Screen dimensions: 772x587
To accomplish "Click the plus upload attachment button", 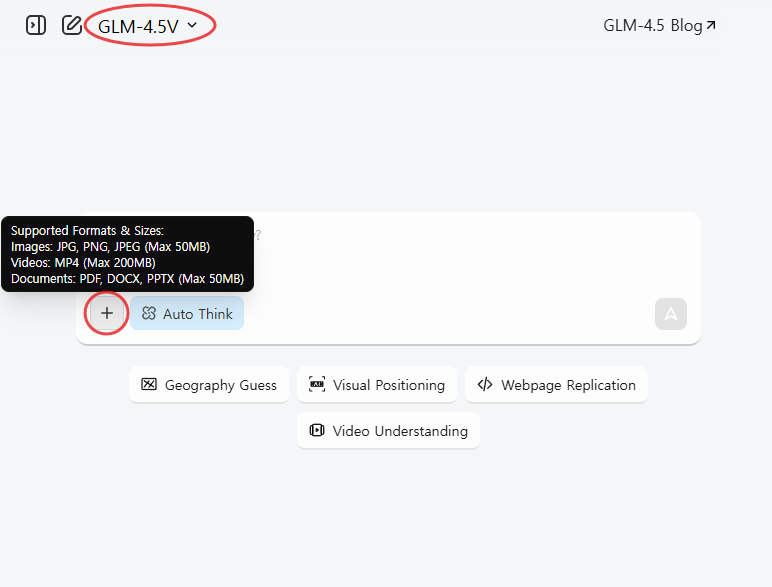I will tap(107, 313).
